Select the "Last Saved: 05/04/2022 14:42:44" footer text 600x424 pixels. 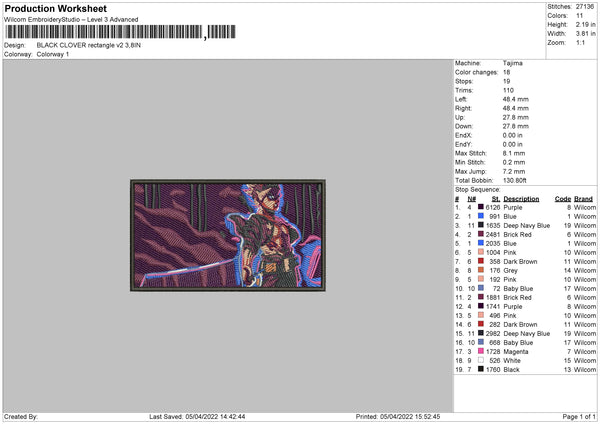coord(197,416)
